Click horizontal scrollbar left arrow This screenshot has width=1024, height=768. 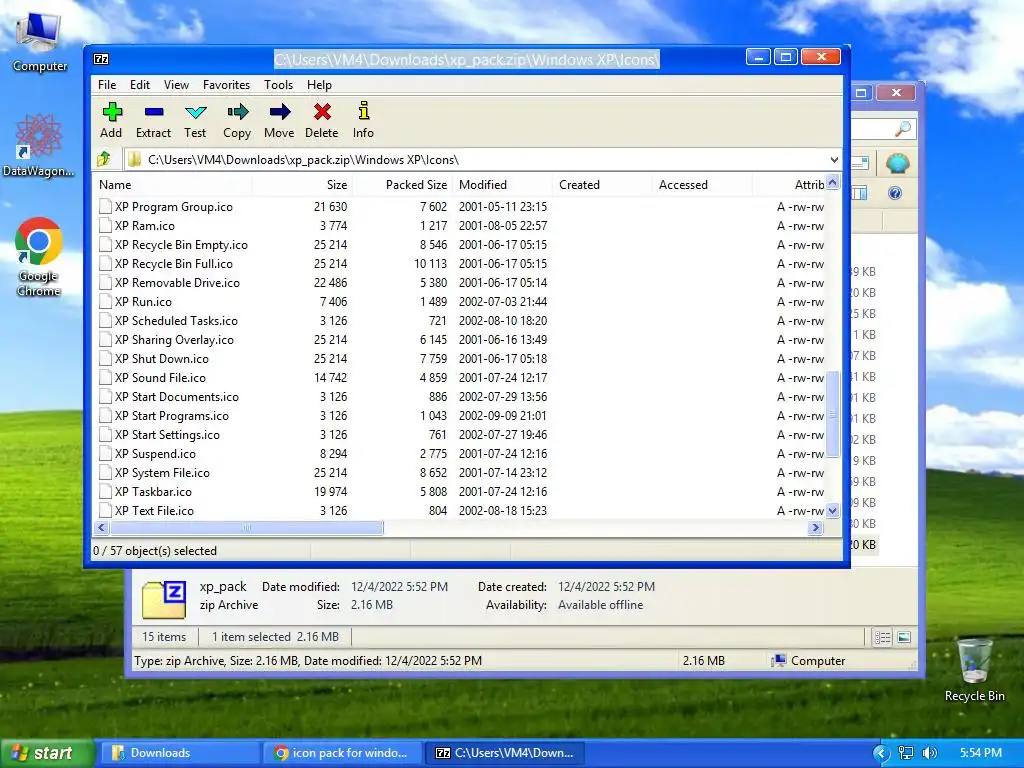tap(101, 528)
